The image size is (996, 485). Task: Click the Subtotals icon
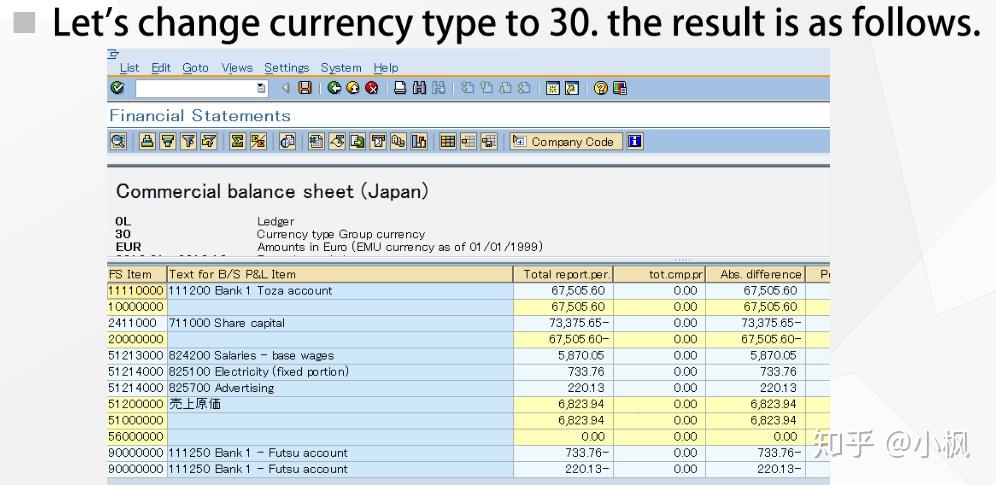pyautogui.click(x=258, y=142)
